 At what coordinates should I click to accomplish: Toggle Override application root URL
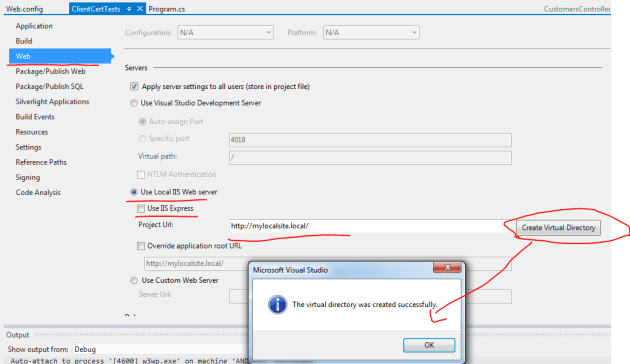click(x=141, y=246)
